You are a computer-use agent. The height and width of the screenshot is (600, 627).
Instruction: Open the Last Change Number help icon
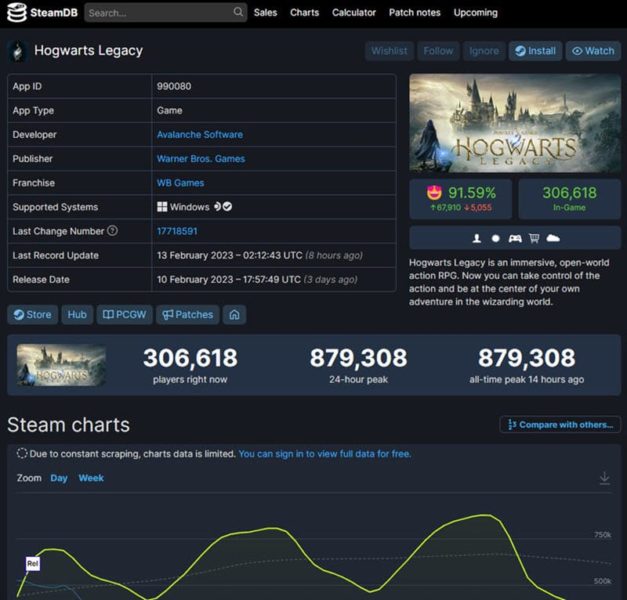(x=113, y=231)
